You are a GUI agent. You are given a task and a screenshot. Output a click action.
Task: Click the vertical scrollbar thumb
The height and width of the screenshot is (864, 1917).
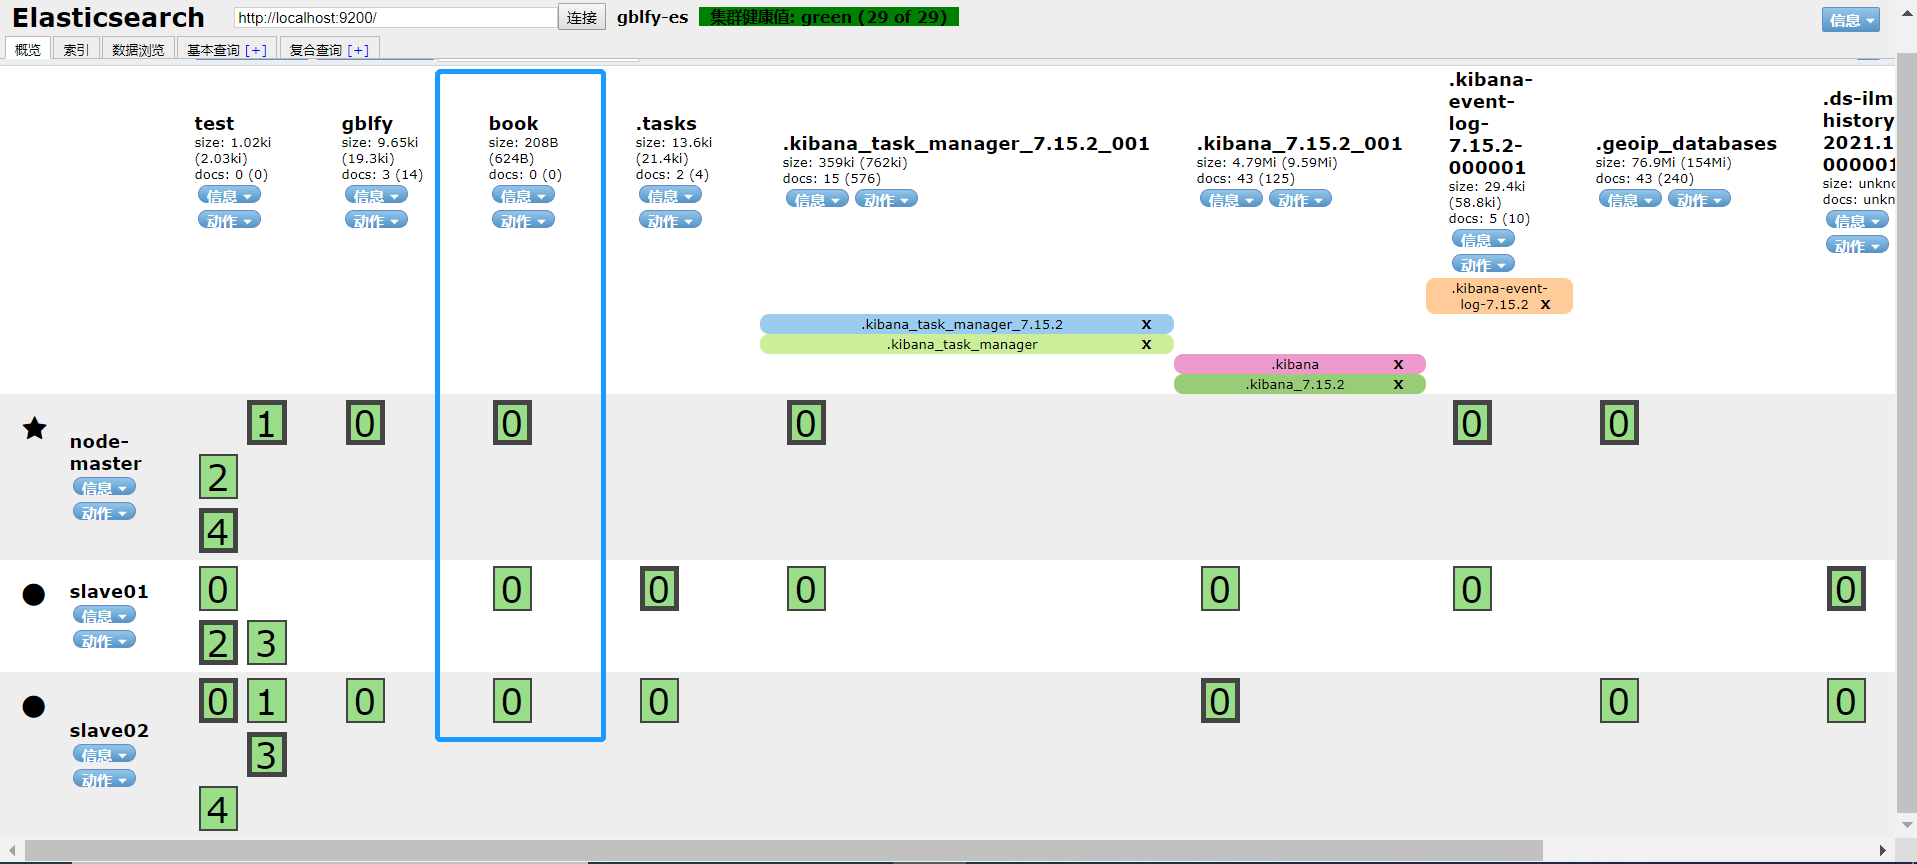(1906, 432)
